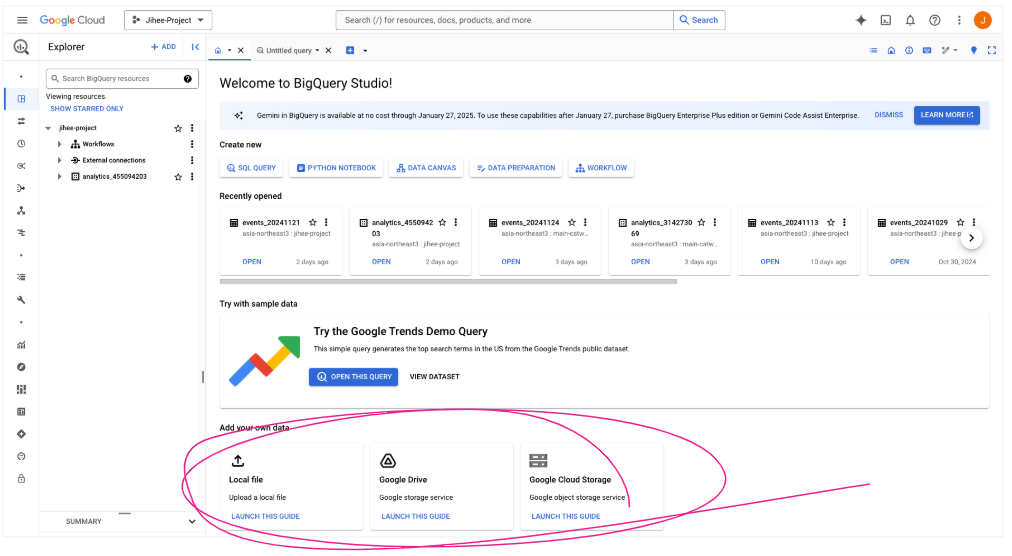Open the padlock sidebar icon
The image size is (1012, 556).
tap(21, 479)
